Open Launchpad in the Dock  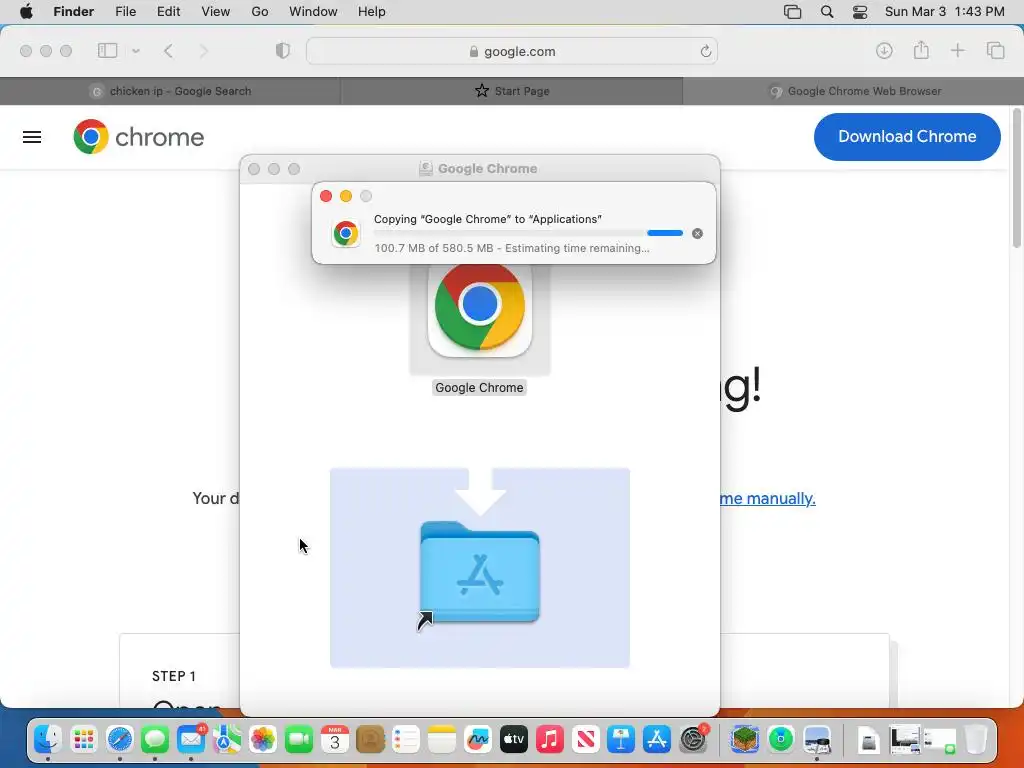[84, 739]
